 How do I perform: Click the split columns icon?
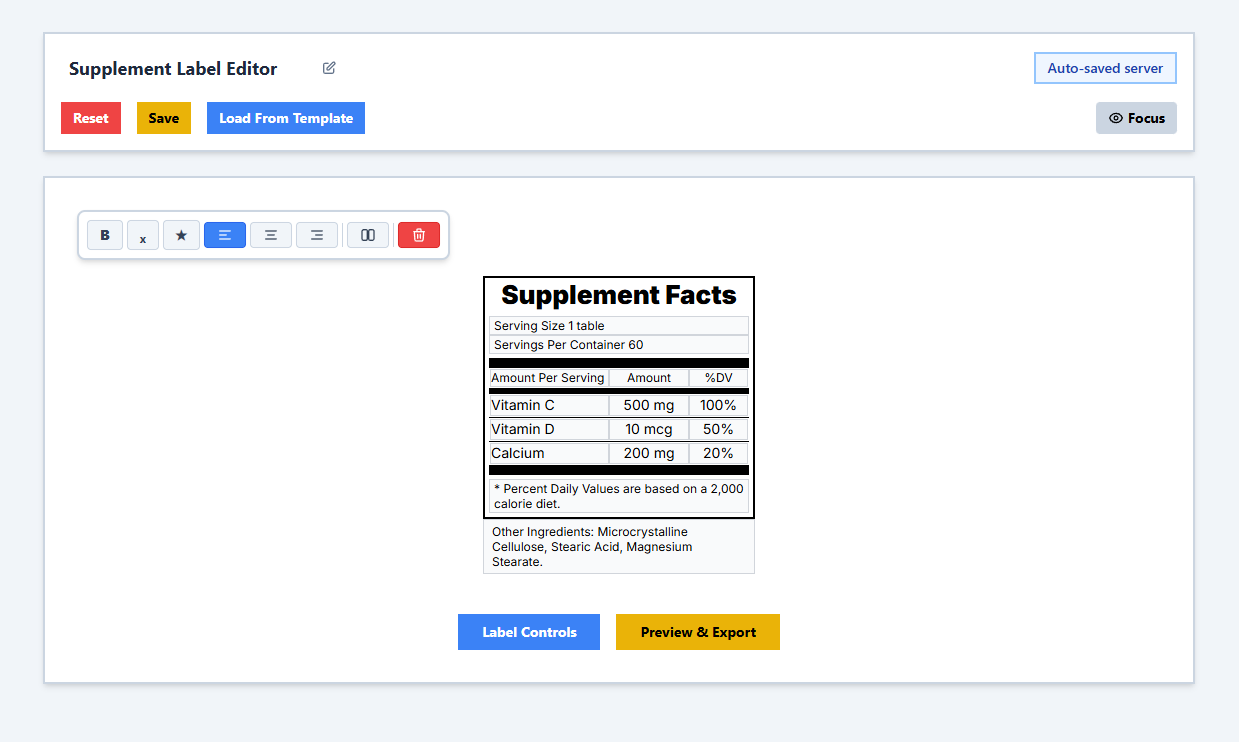click(x=368, y=235)
